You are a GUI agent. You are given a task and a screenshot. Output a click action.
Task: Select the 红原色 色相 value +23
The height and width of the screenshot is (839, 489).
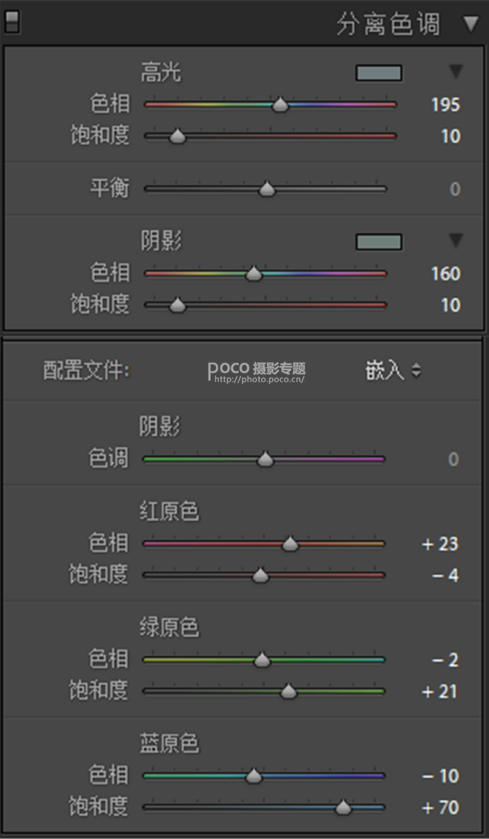click(440, 544)
